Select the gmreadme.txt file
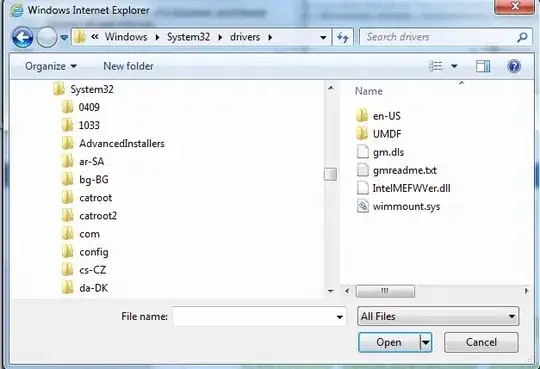This screenshot has width=540, height=369. point(396,170)
